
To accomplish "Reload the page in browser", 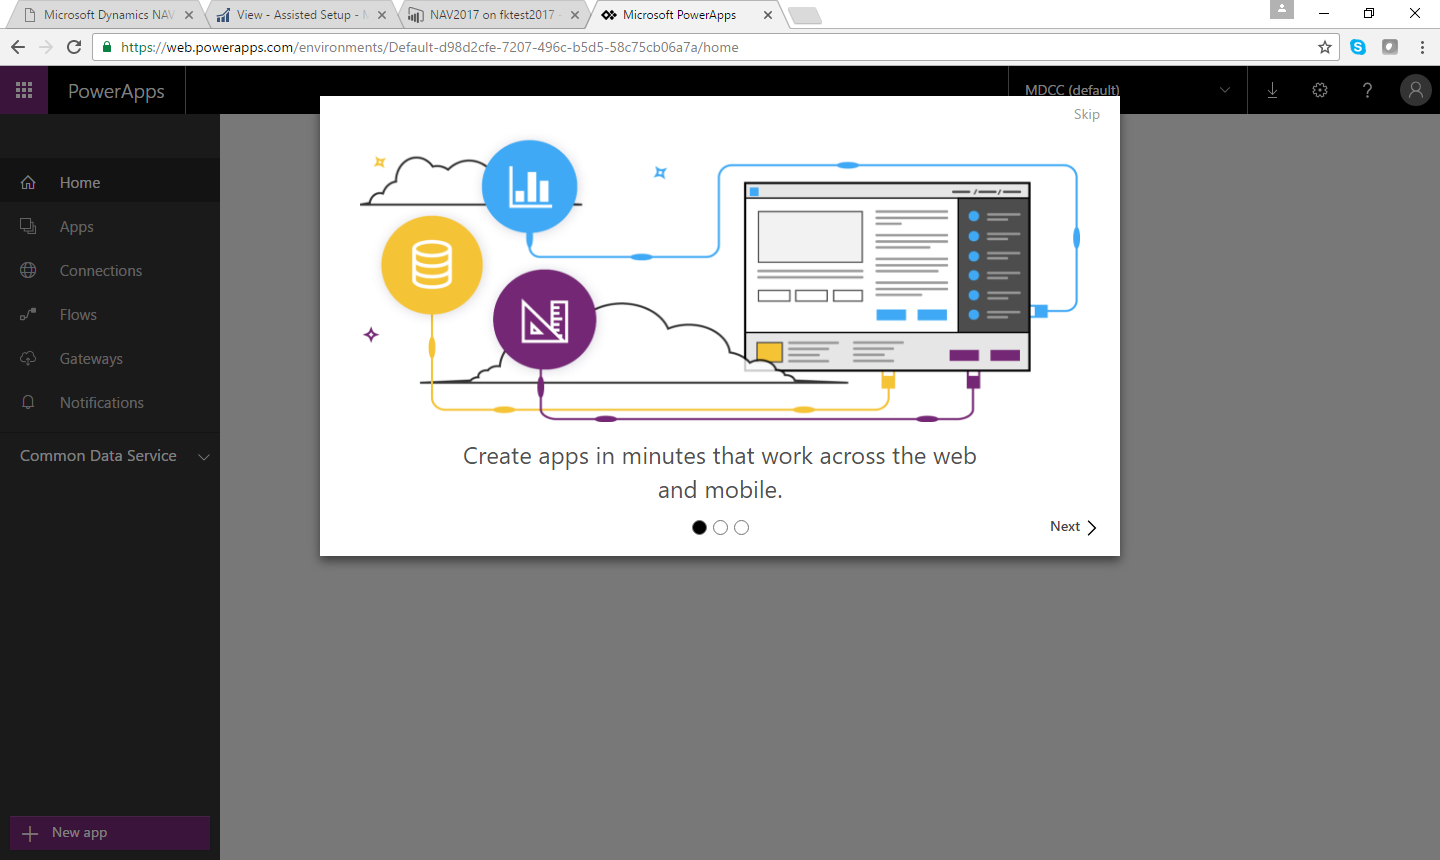I will click(74, 47).
